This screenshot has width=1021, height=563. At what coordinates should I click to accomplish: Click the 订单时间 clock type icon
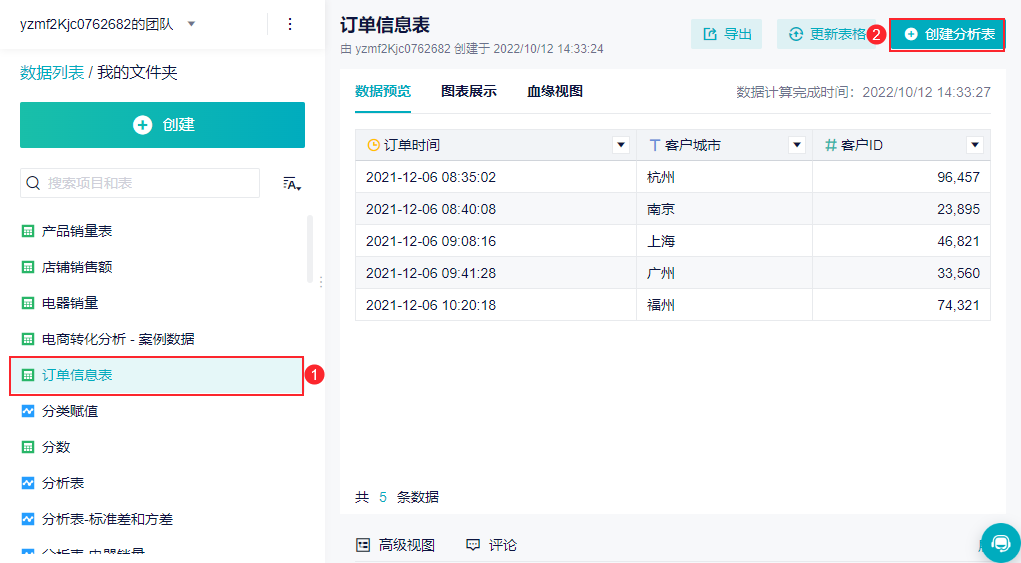374,145
